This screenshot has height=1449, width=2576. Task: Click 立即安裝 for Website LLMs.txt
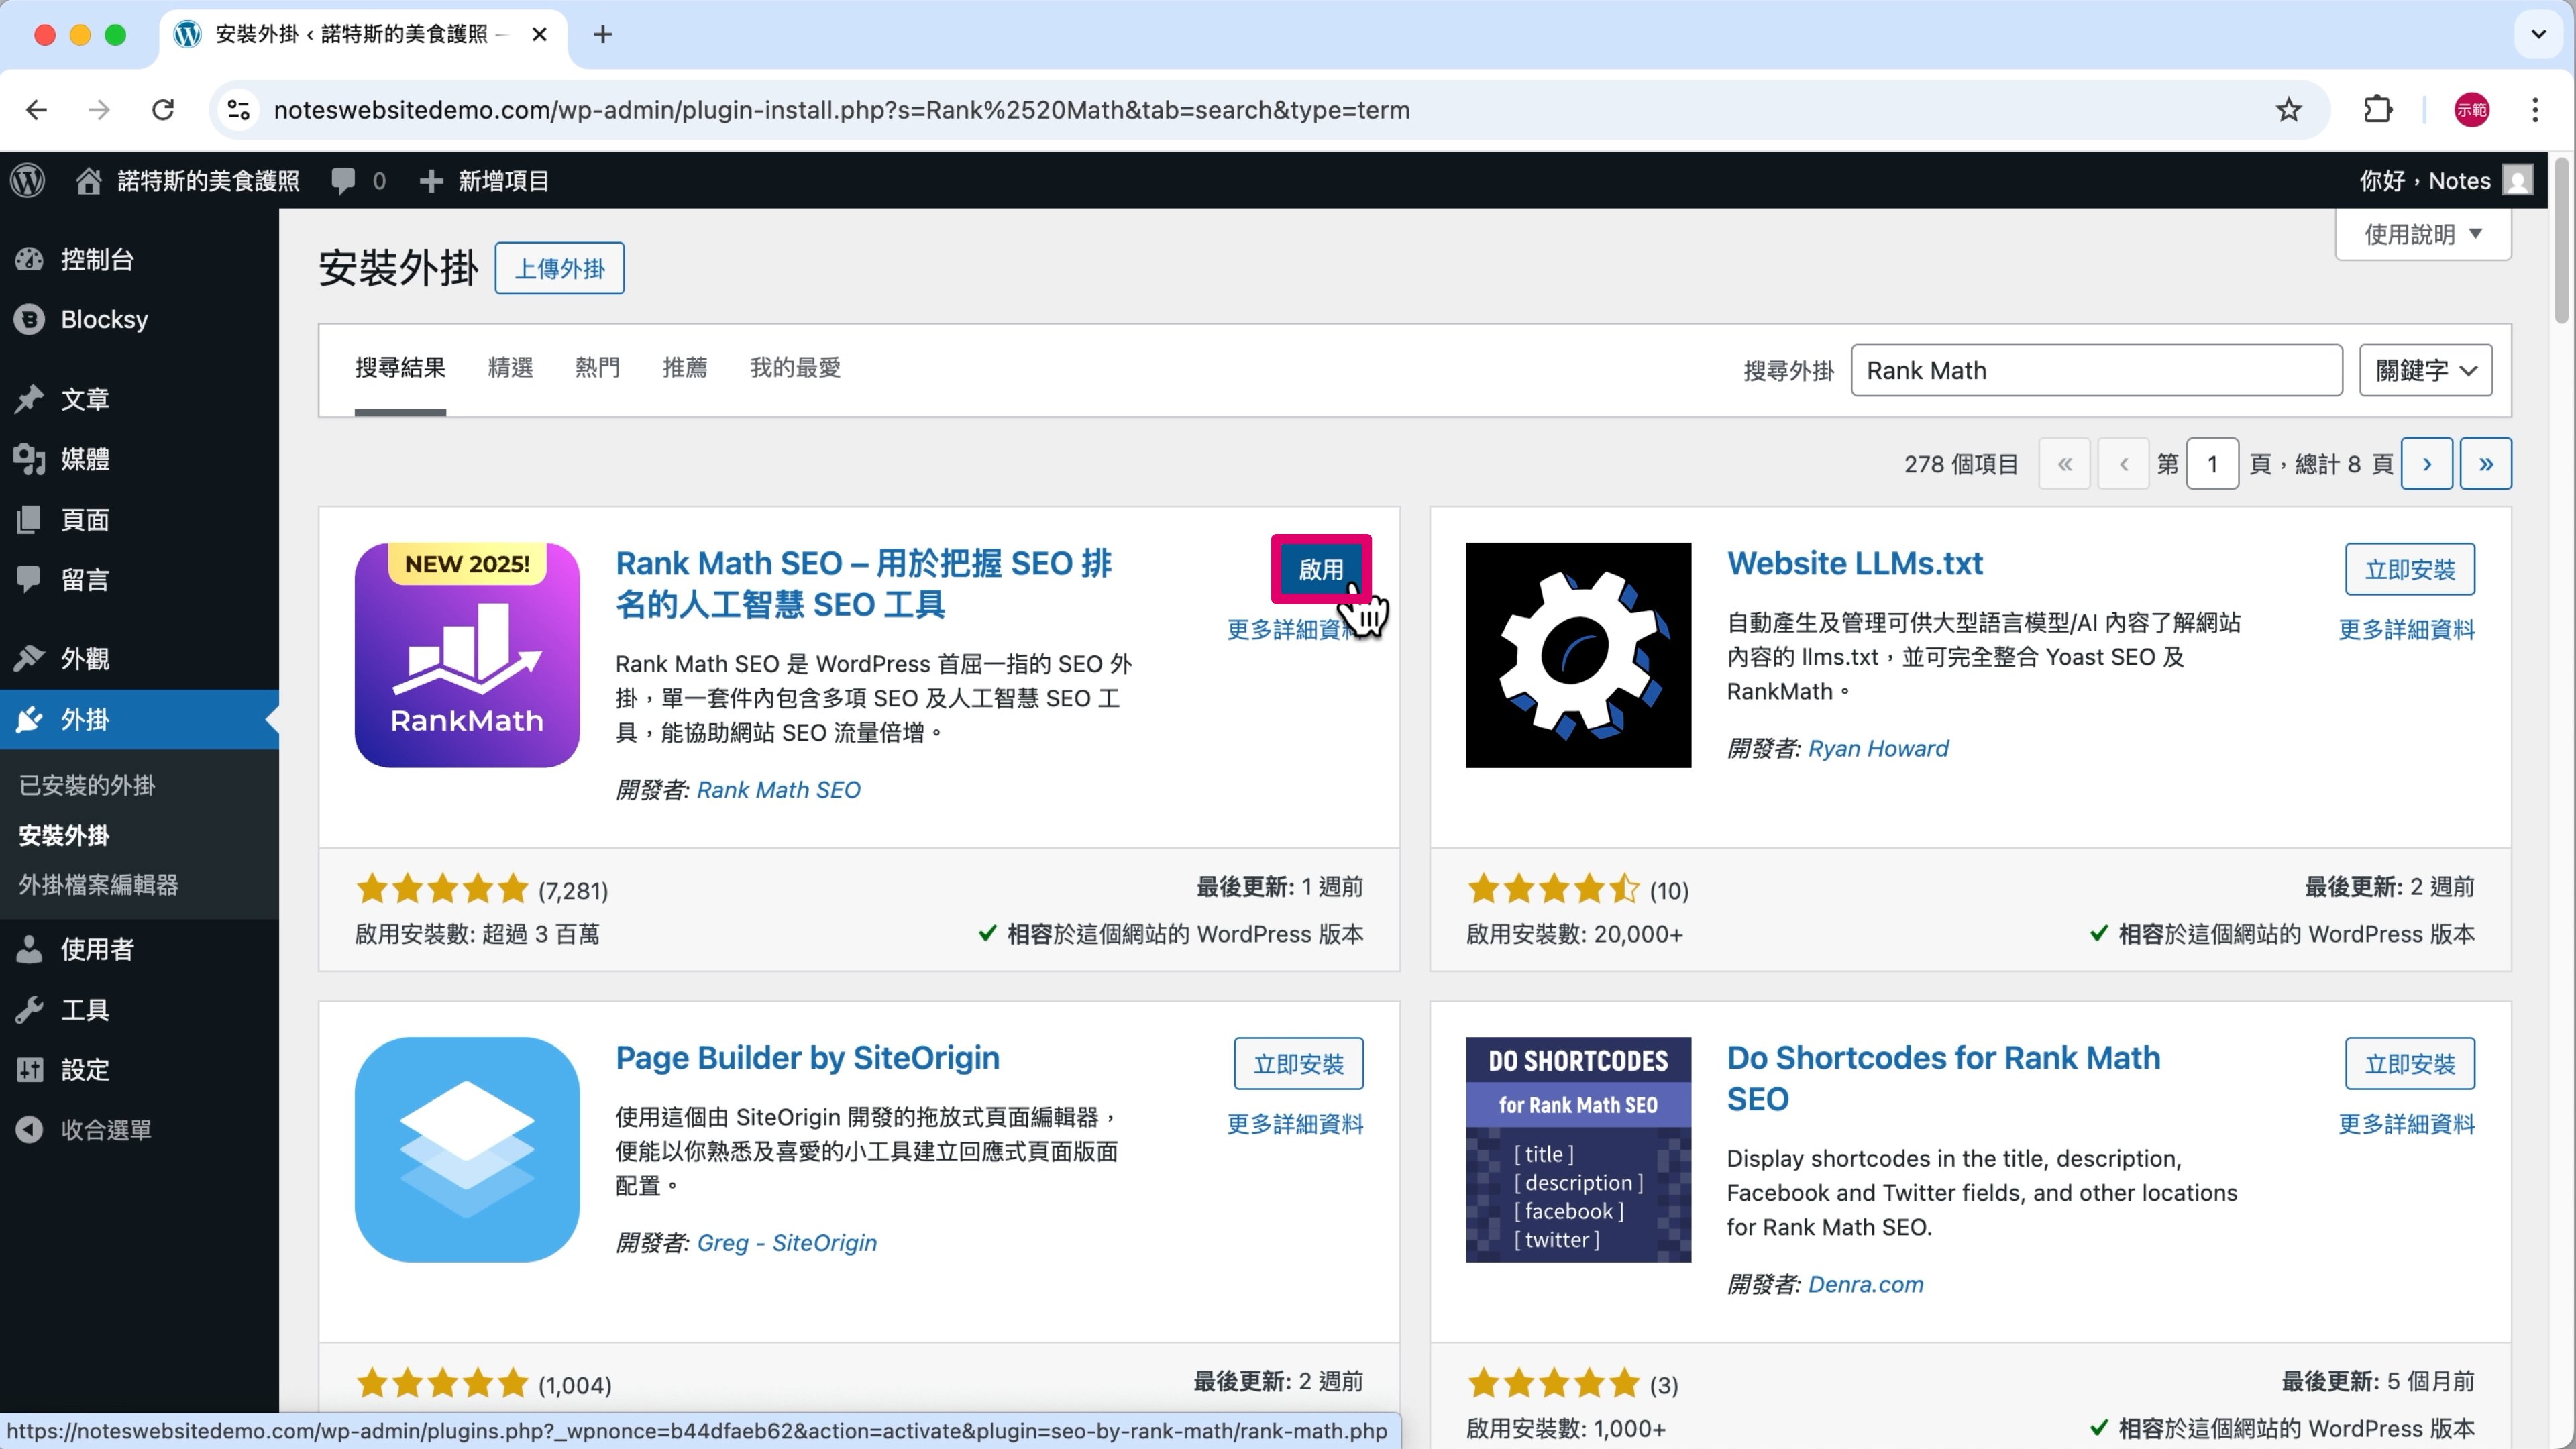[2409, 569]
